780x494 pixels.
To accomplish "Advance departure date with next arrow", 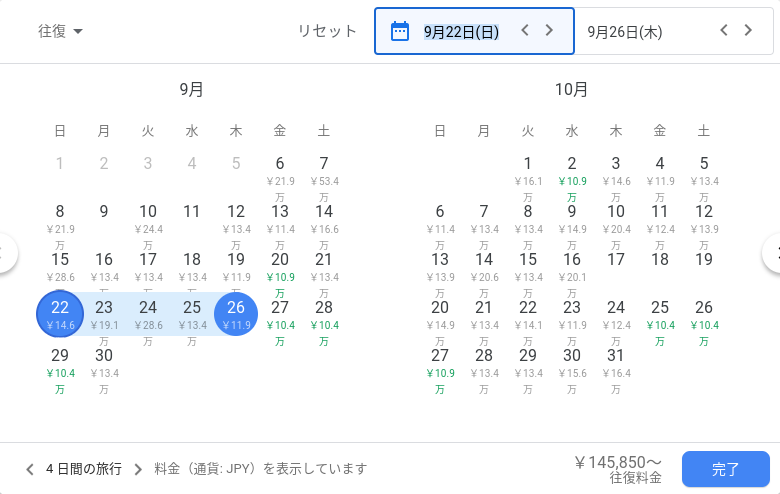I will 549,31.
